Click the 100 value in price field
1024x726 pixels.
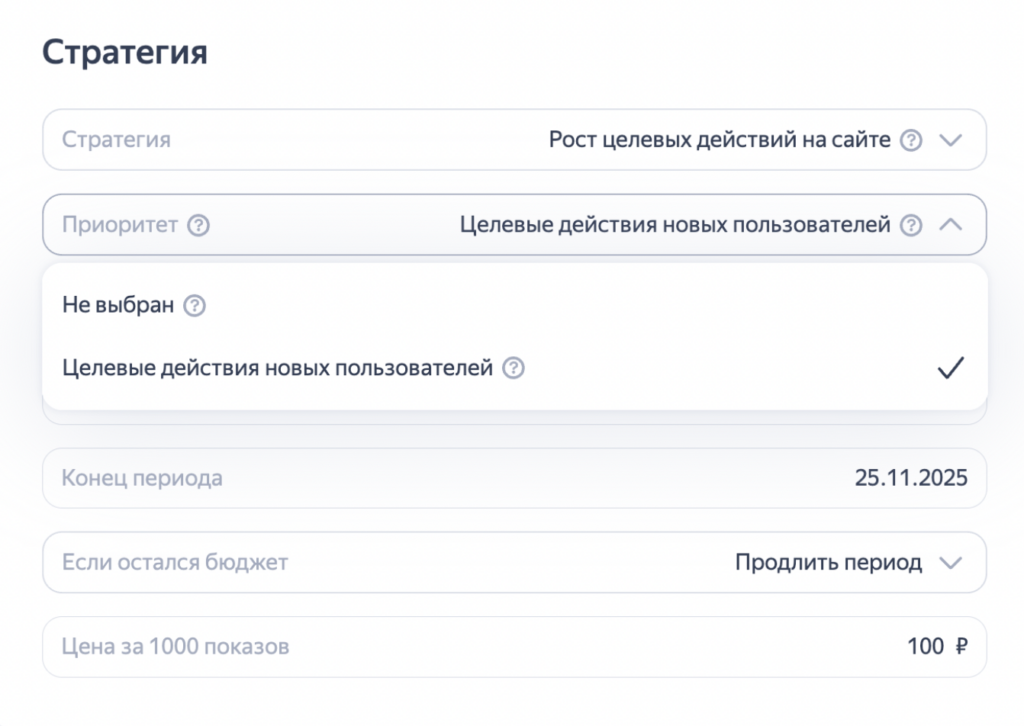925,646
